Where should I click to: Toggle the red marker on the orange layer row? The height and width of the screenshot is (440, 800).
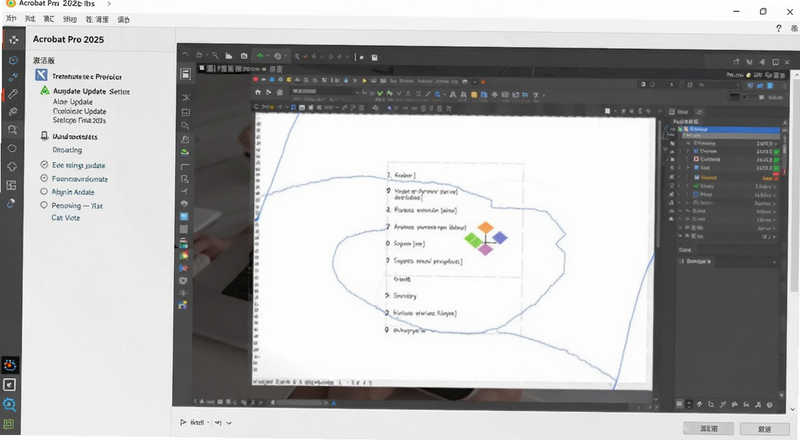coord(776,177)
